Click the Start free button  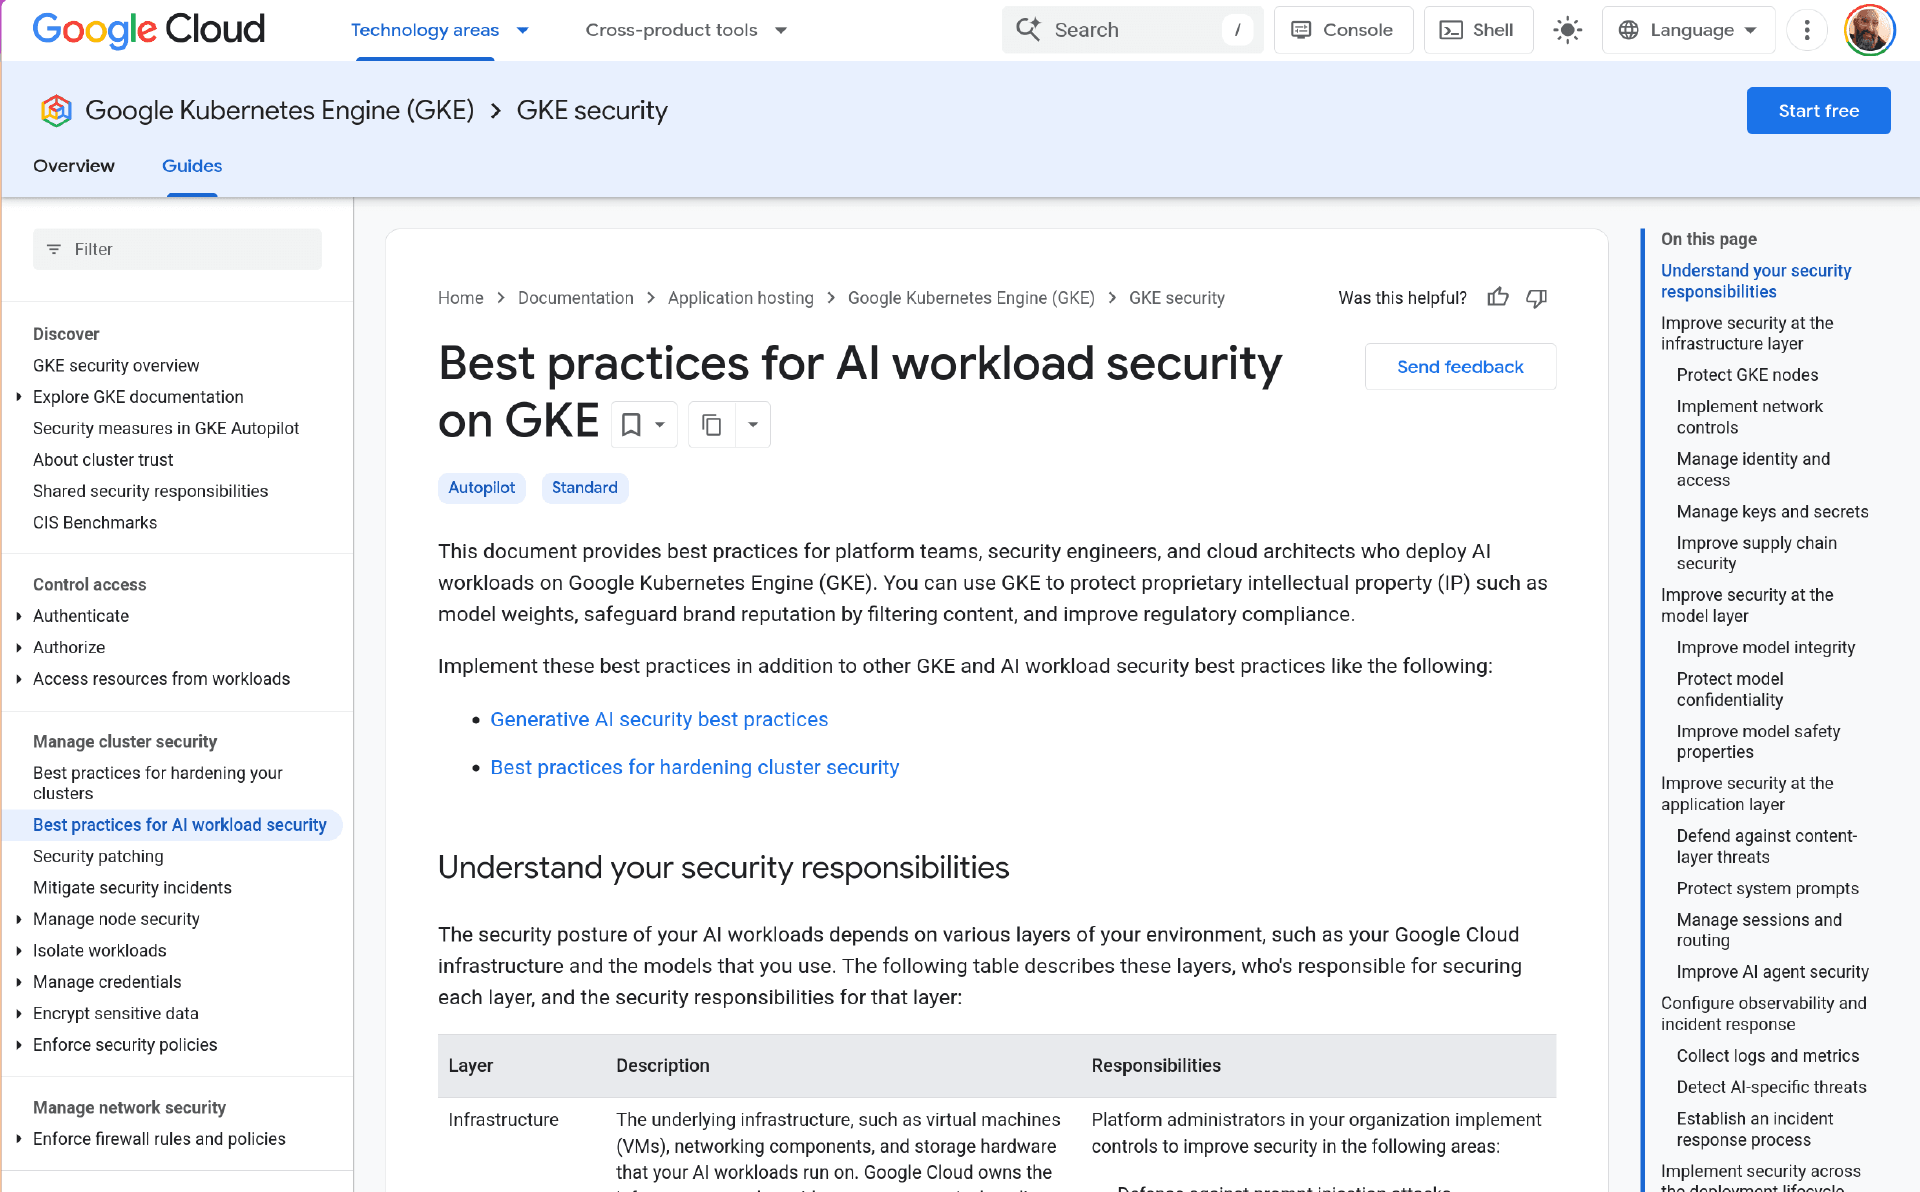point(1818,110)
